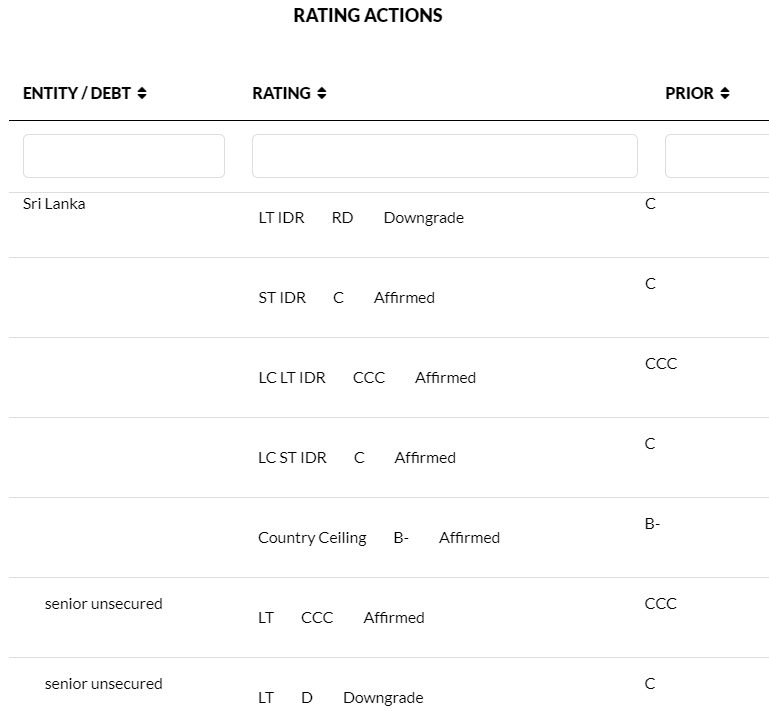Focus the Entity / Debt filter field
This screenshot has height=711, width=769.
[x=124, y=156]
